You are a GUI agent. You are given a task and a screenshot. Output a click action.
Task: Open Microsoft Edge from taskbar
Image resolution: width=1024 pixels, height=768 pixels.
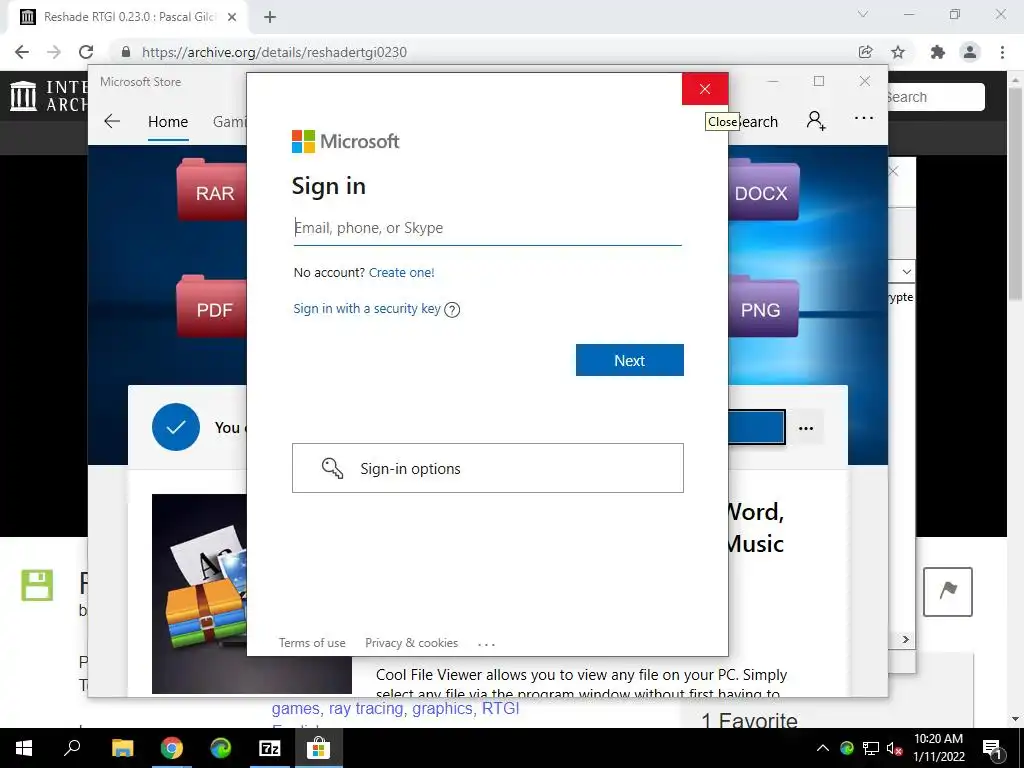tap(221, 748)
